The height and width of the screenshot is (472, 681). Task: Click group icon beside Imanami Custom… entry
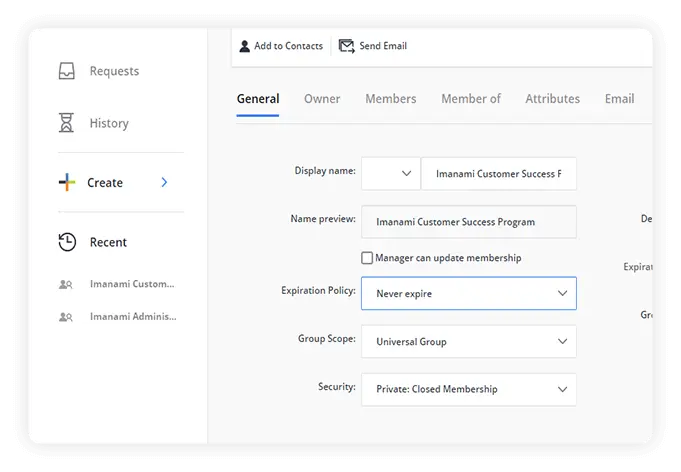pos(66,284)
